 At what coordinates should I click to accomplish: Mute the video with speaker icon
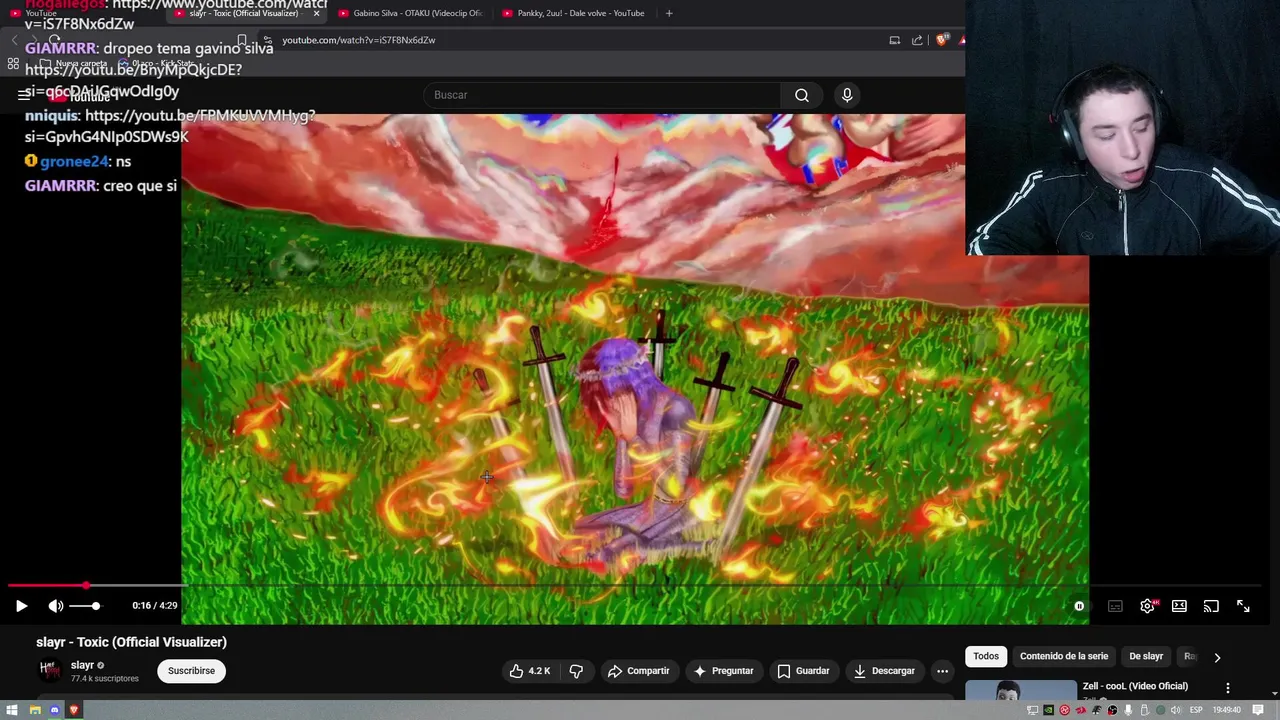(56, 606)
